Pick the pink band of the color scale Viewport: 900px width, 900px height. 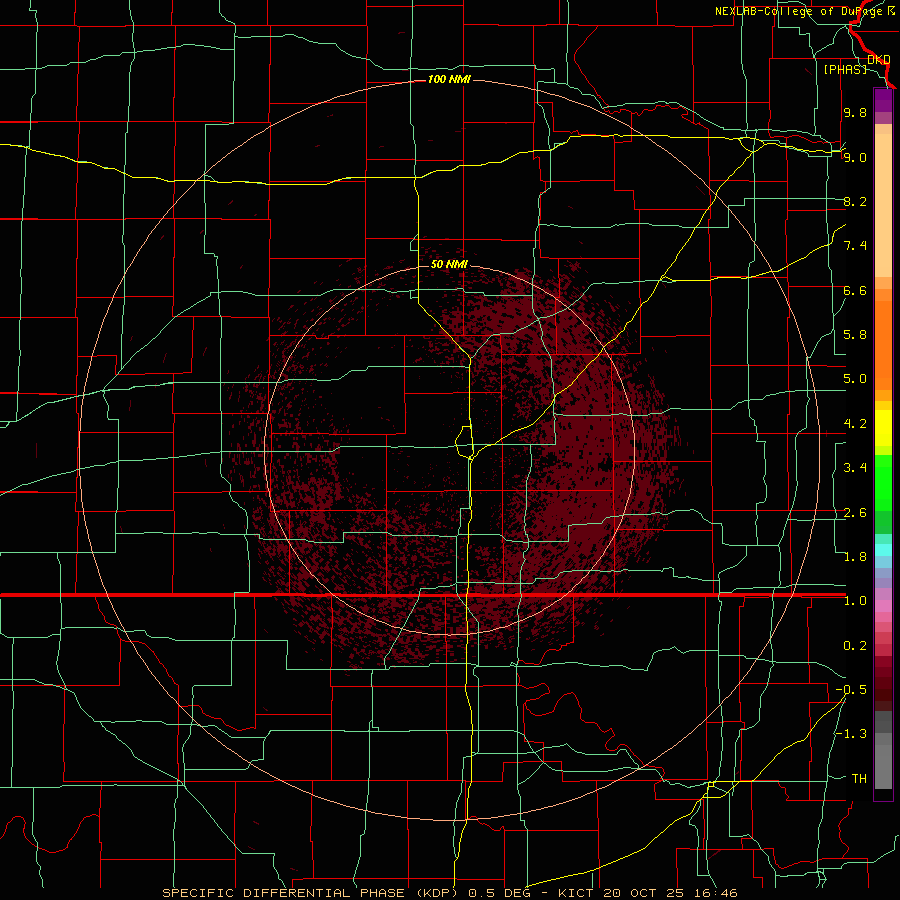click(x=883, y=606)
